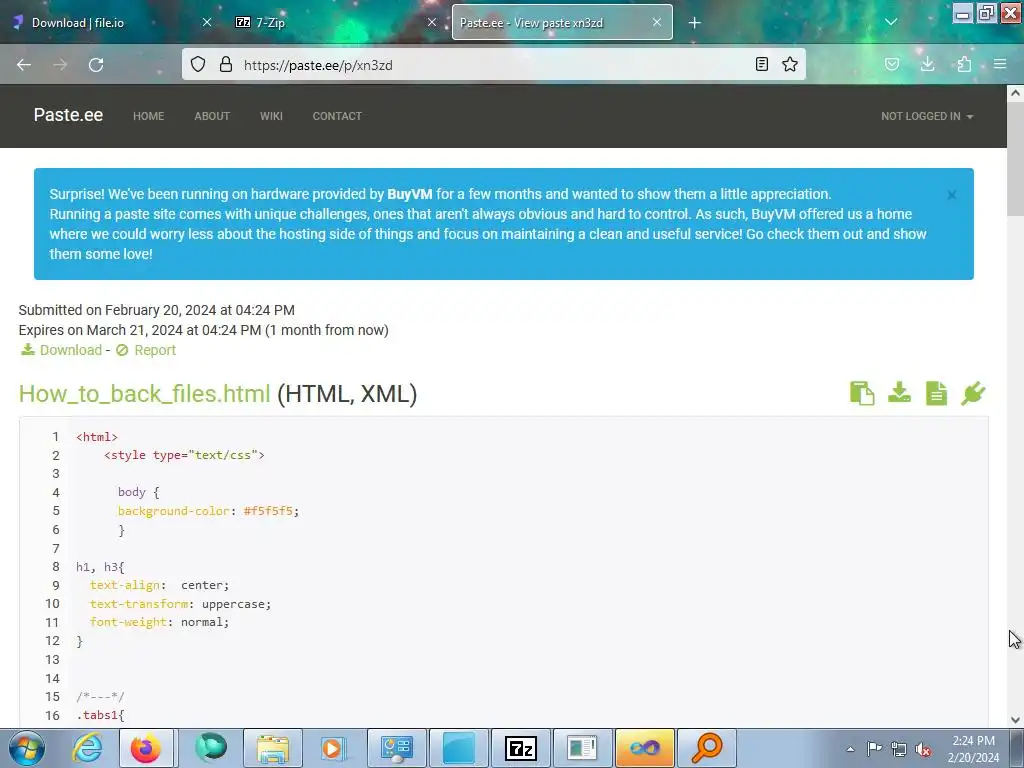
Task: Show hidden tray icons arrow
Action: pos(850,749)
